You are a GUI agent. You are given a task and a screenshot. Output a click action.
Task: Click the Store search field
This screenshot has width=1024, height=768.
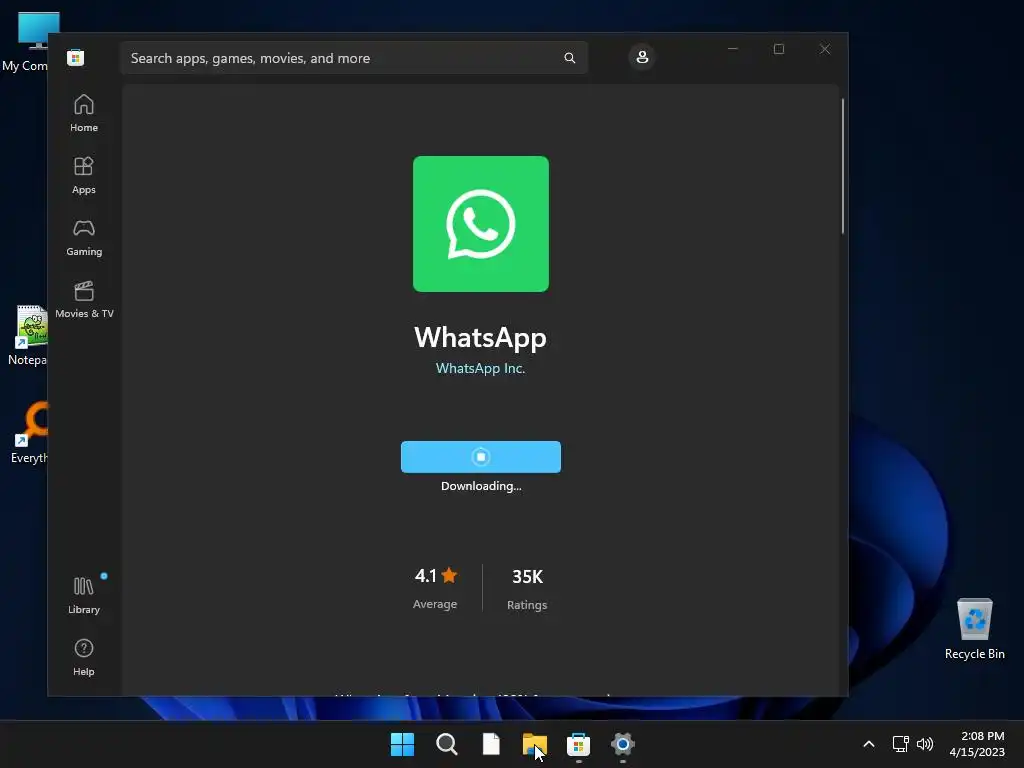coord(354,58)
